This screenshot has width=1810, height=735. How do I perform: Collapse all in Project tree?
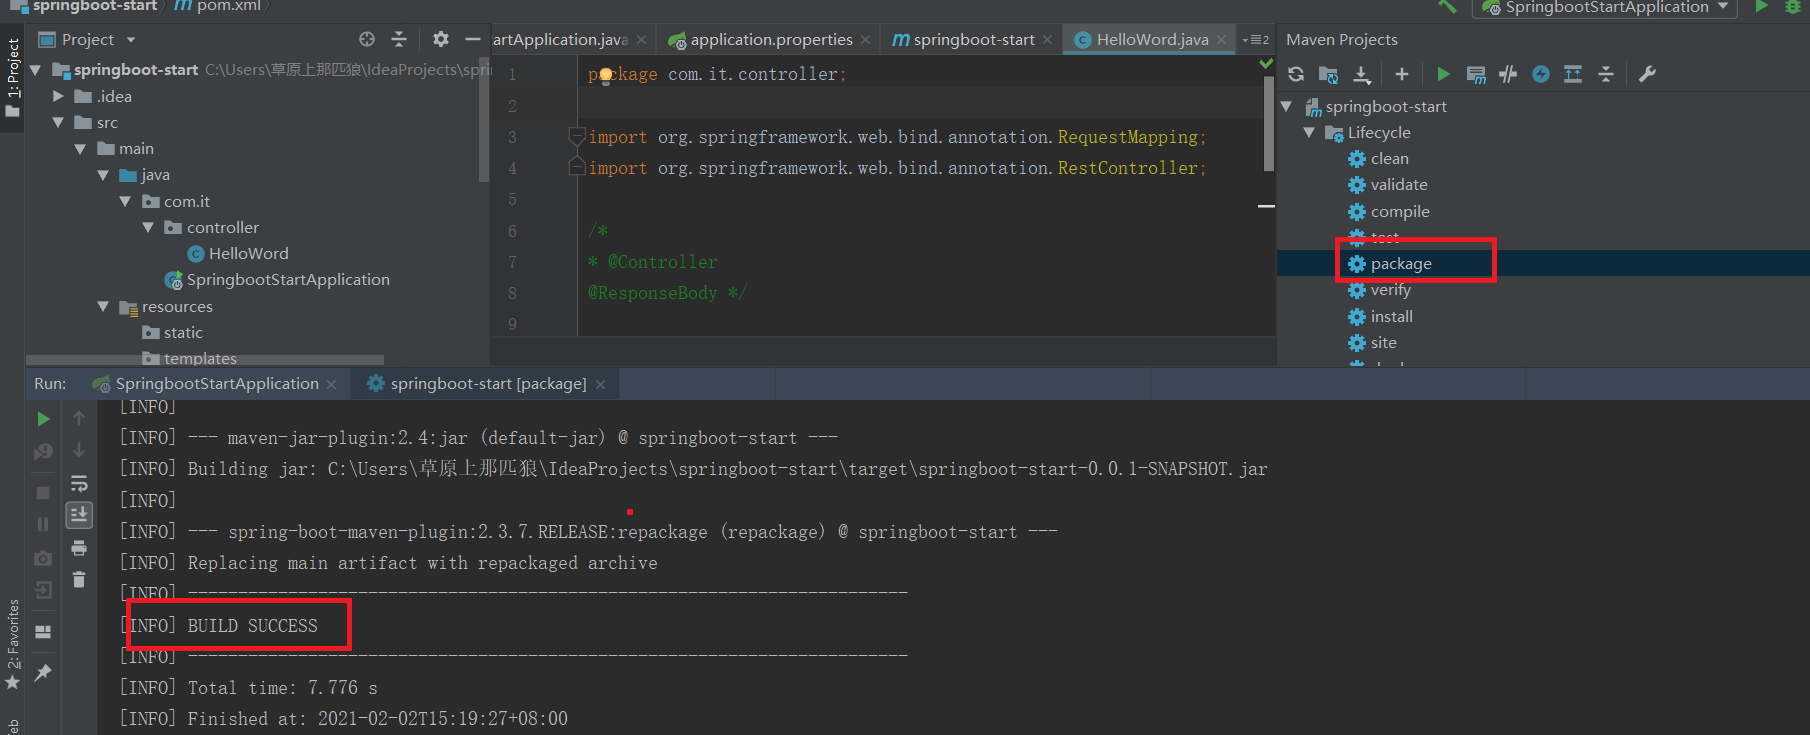[x=399, y=39]
